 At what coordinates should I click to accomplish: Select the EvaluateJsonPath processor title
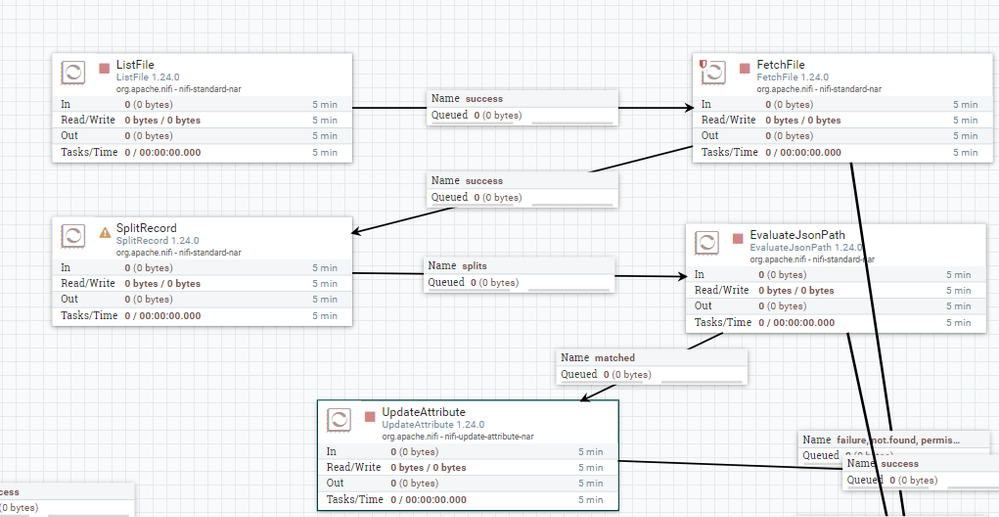pos(797,235)
